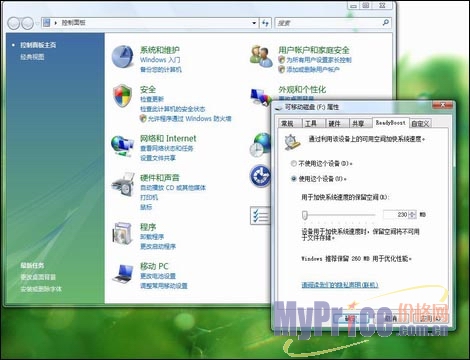This screenshot has height=360, width=470.
Task: Click the 硬件和声音 printer icon
Action: tap(123, 184)
